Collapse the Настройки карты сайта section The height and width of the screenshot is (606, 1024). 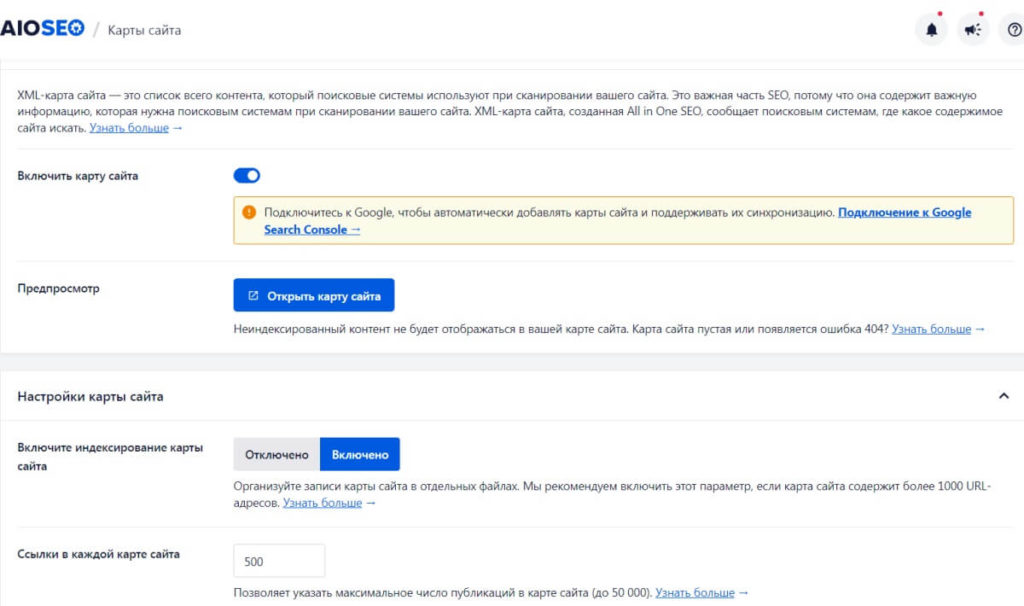tap(1004, 396)
